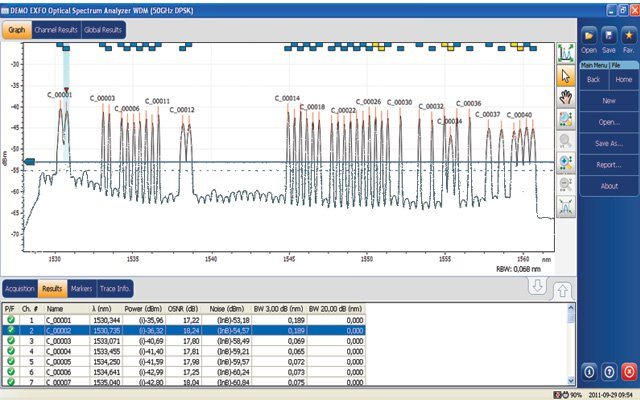Open the Trace Info. tab
This screenshot has height=400, width=640.
coord(119,289)
